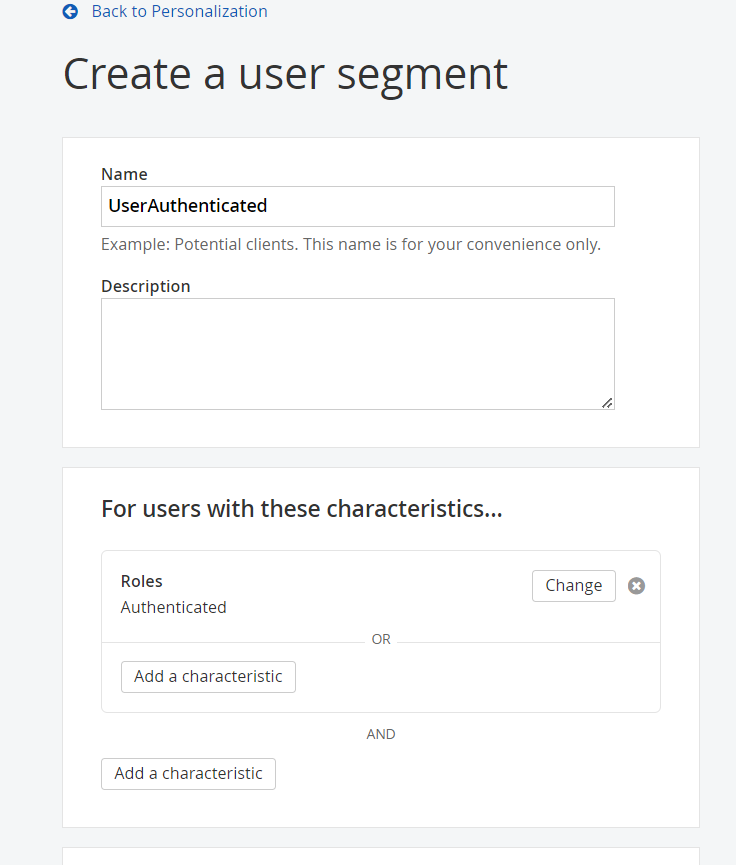Click into the Description text area
This screenshot has height=865, width=736.
358,354
